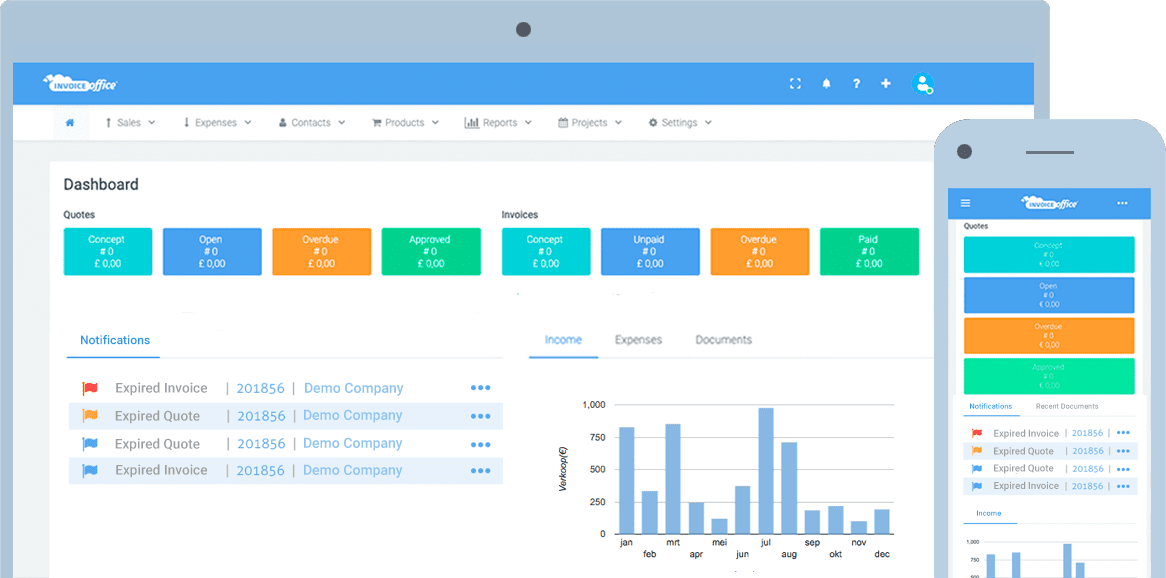Click the red flag in phone notifications

(x=977, y=433)
